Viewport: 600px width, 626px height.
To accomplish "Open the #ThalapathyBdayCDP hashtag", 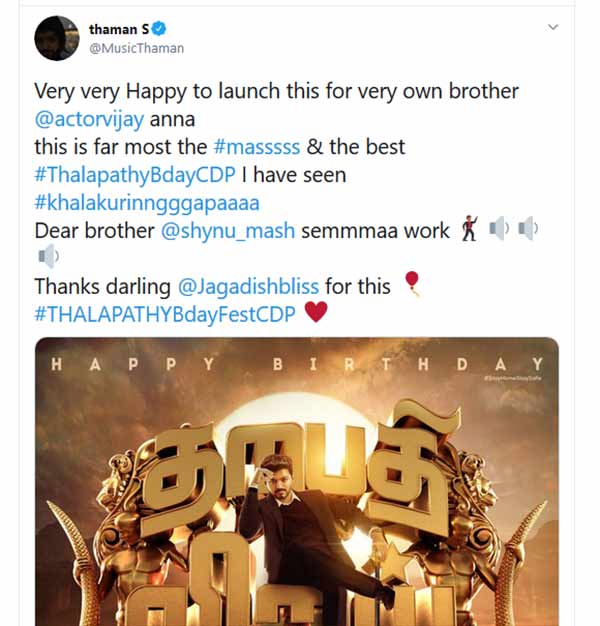I will (135, 174).
